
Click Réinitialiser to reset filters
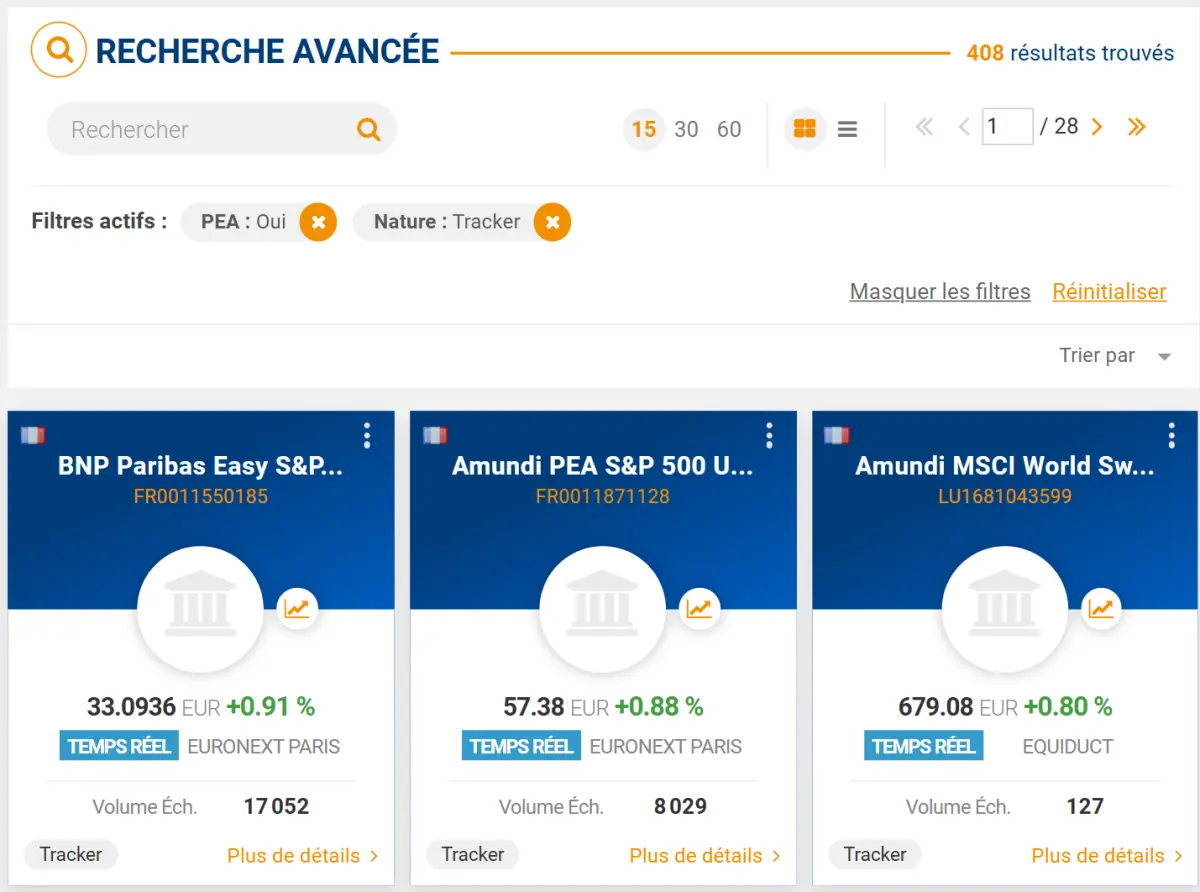point(1109,292)
